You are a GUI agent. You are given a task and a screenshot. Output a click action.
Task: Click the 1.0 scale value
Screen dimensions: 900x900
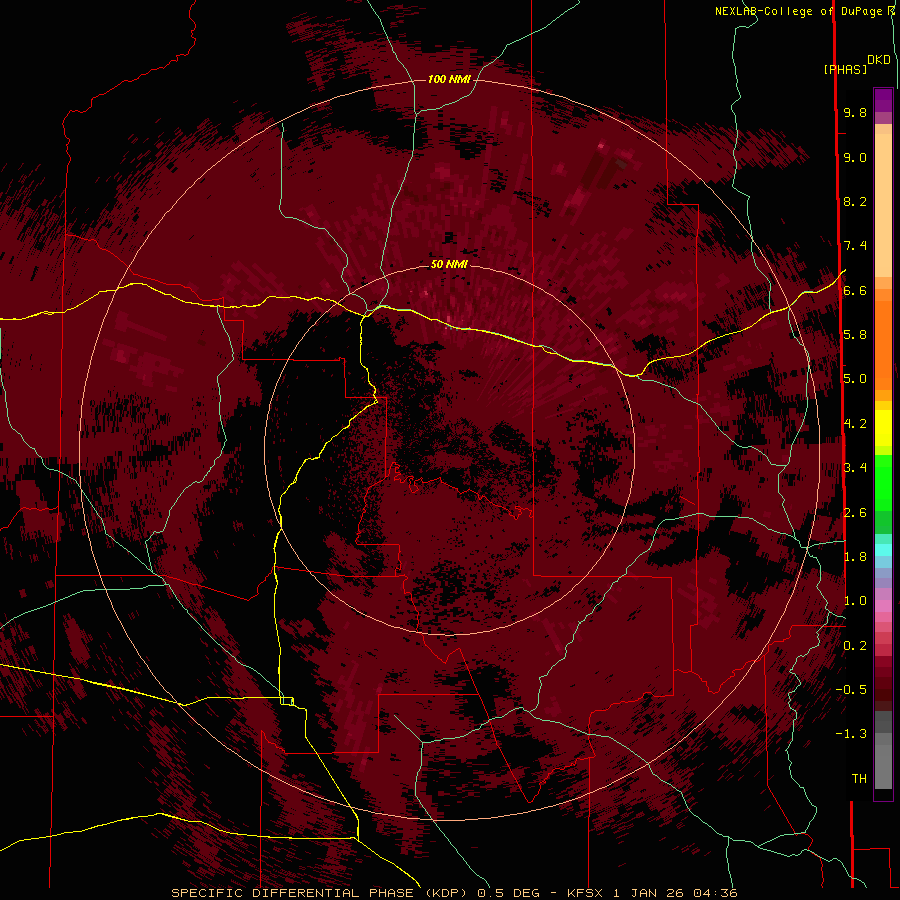855,601
